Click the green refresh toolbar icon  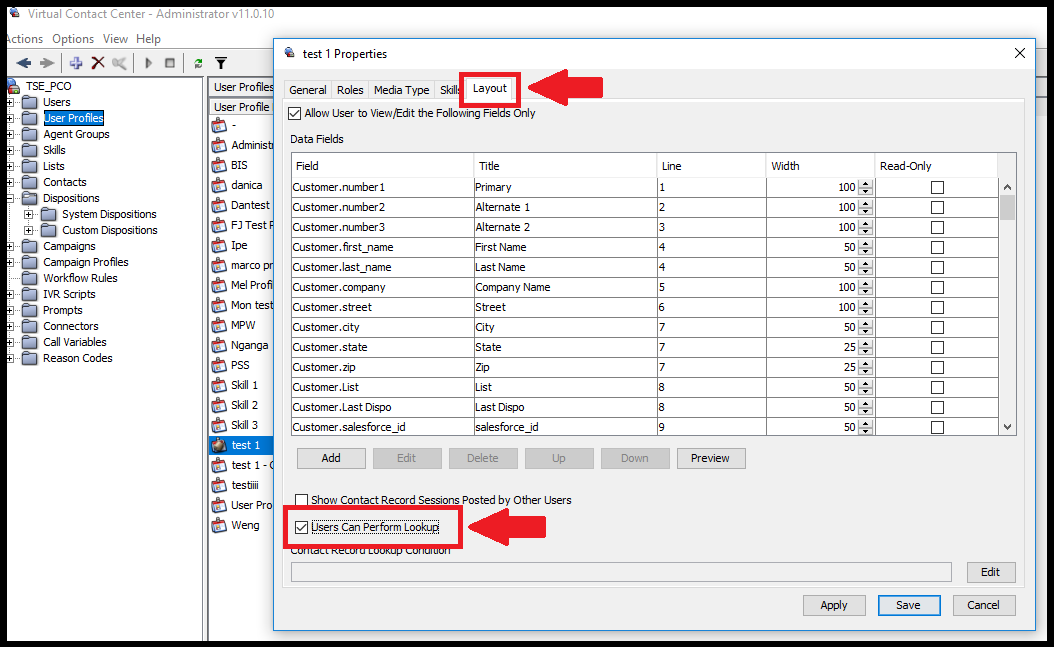[198, 63]
